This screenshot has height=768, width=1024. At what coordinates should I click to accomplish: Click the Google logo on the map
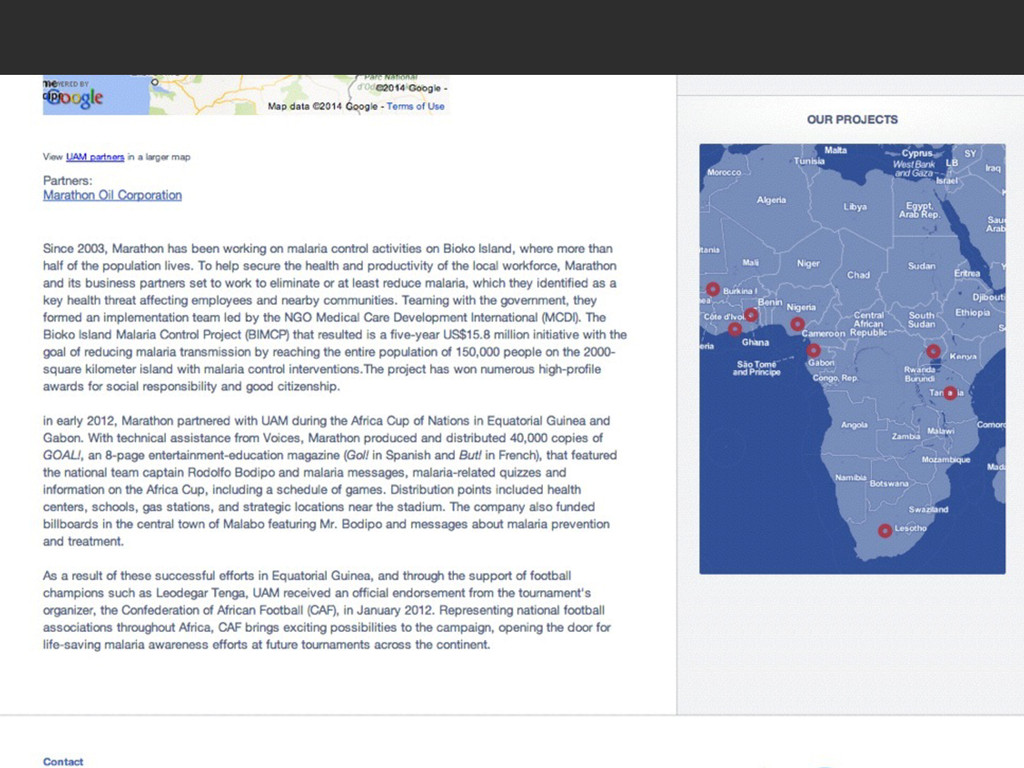click(74, 97)
